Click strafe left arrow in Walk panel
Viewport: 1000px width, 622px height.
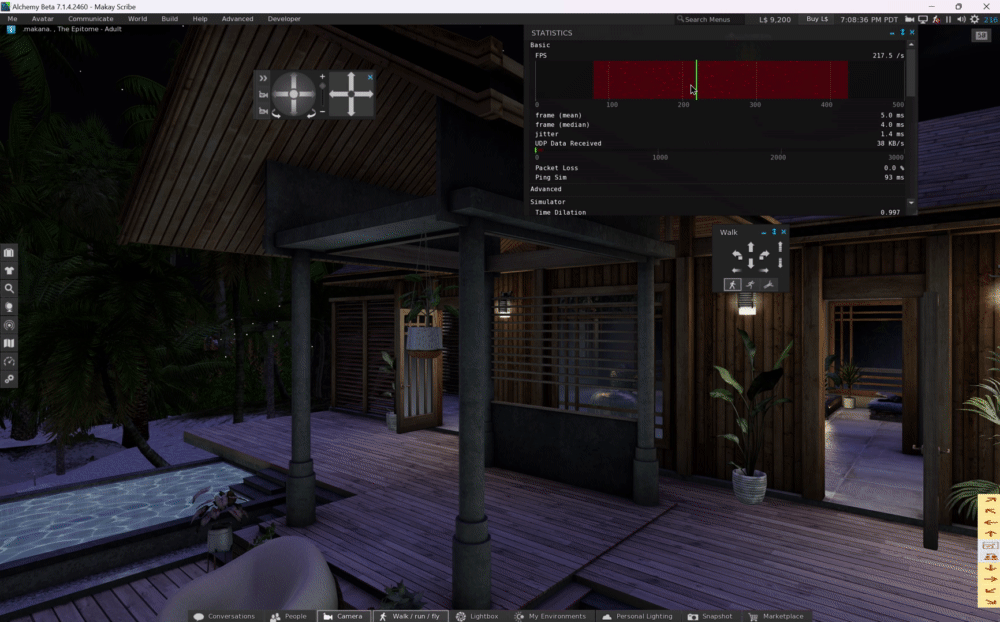tap(737, 270)
